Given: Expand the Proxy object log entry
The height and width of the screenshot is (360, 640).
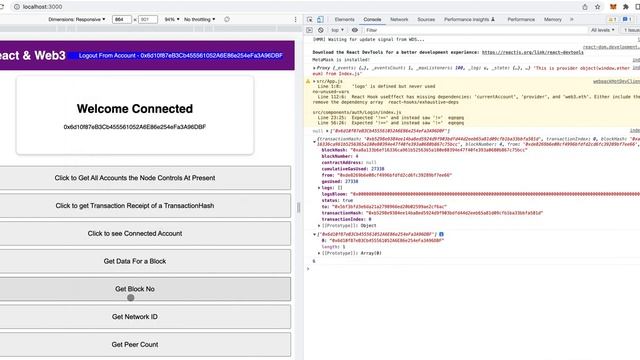Looking at the screenshot, I should coord(314,68).
